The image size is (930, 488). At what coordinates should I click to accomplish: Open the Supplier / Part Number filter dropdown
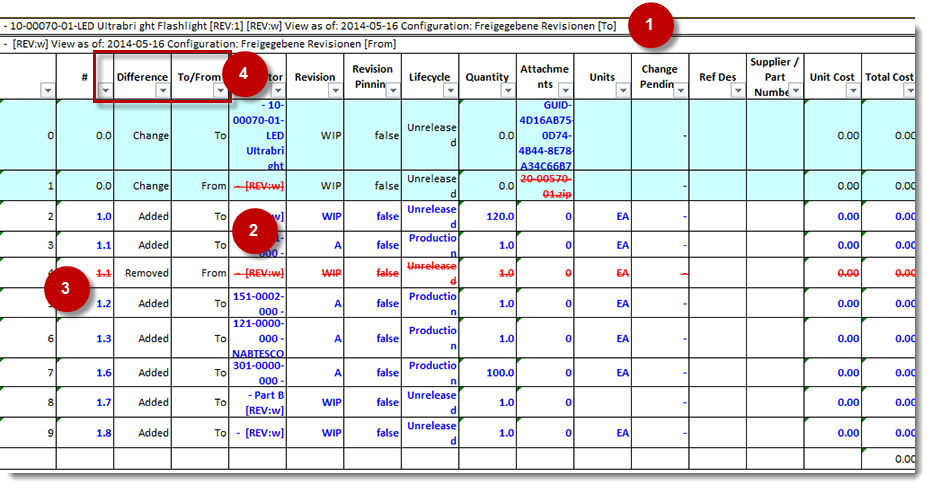tap(795, 91)
